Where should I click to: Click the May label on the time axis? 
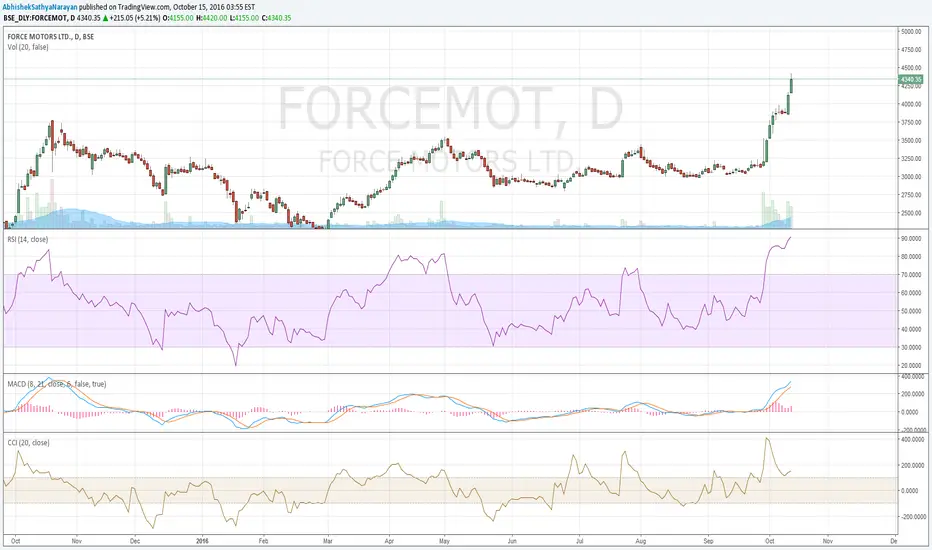point(445,541)
